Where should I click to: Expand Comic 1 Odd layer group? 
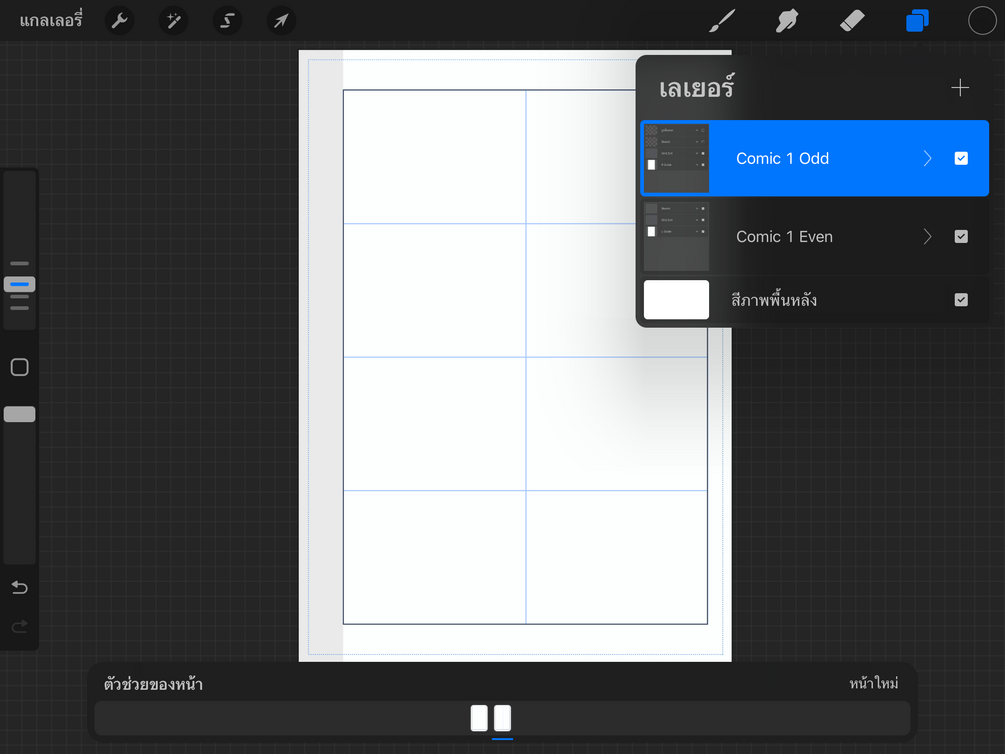coord(926,158)
